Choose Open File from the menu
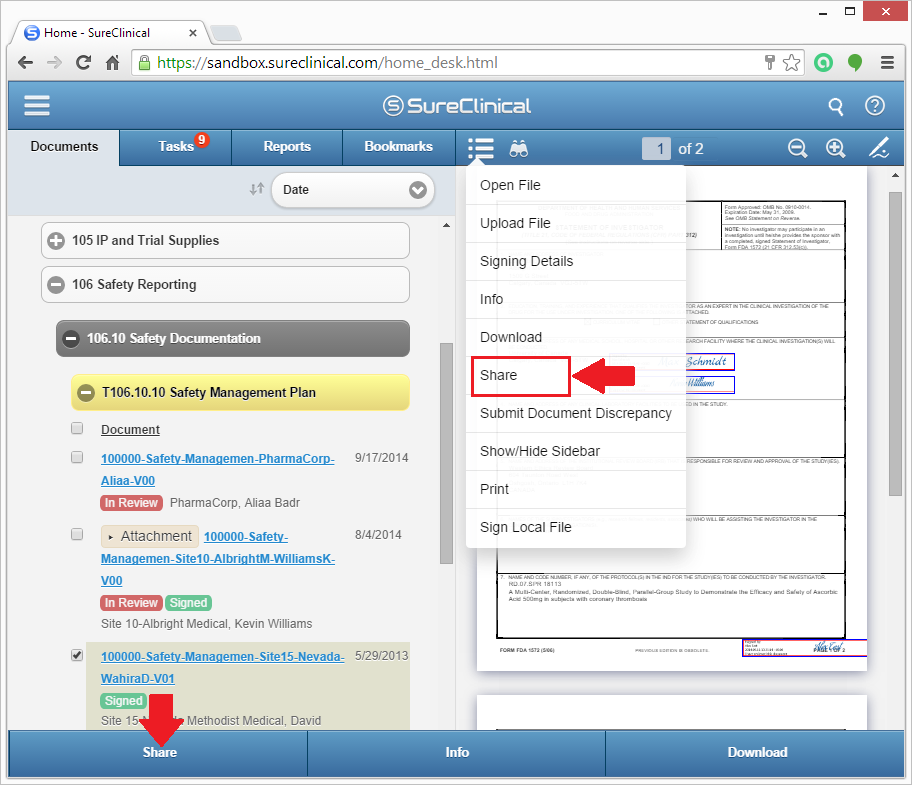Viewport: 912px width, 785px height. [576, 185]
